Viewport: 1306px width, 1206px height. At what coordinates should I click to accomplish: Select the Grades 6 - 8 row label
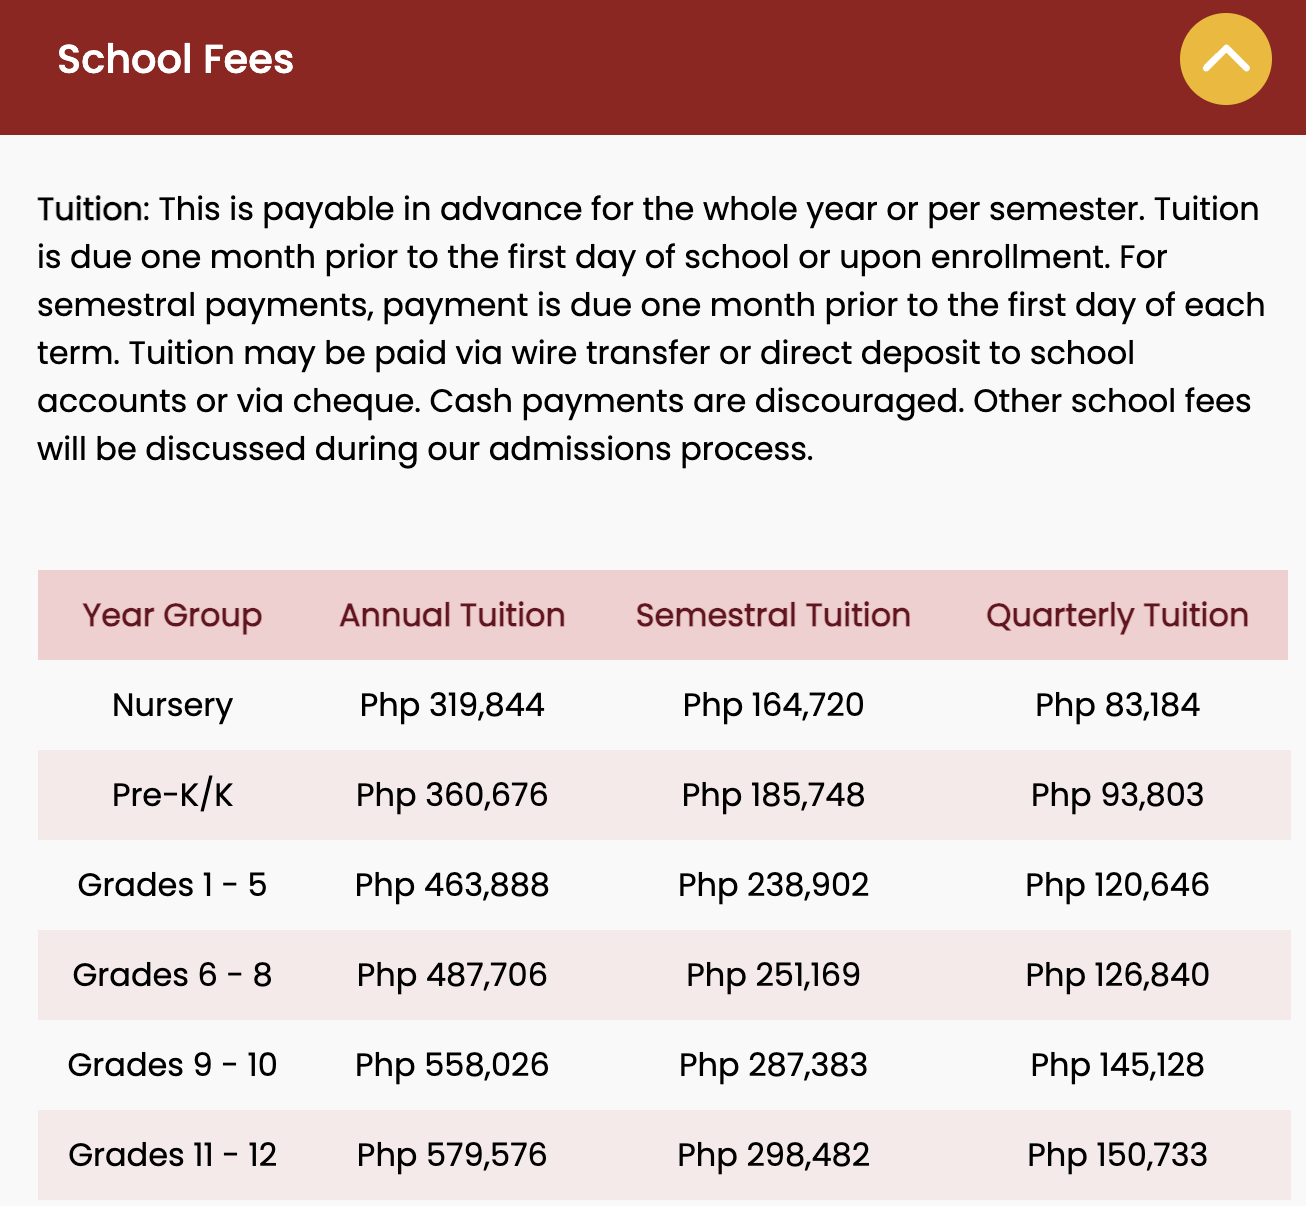coord(172,975)
